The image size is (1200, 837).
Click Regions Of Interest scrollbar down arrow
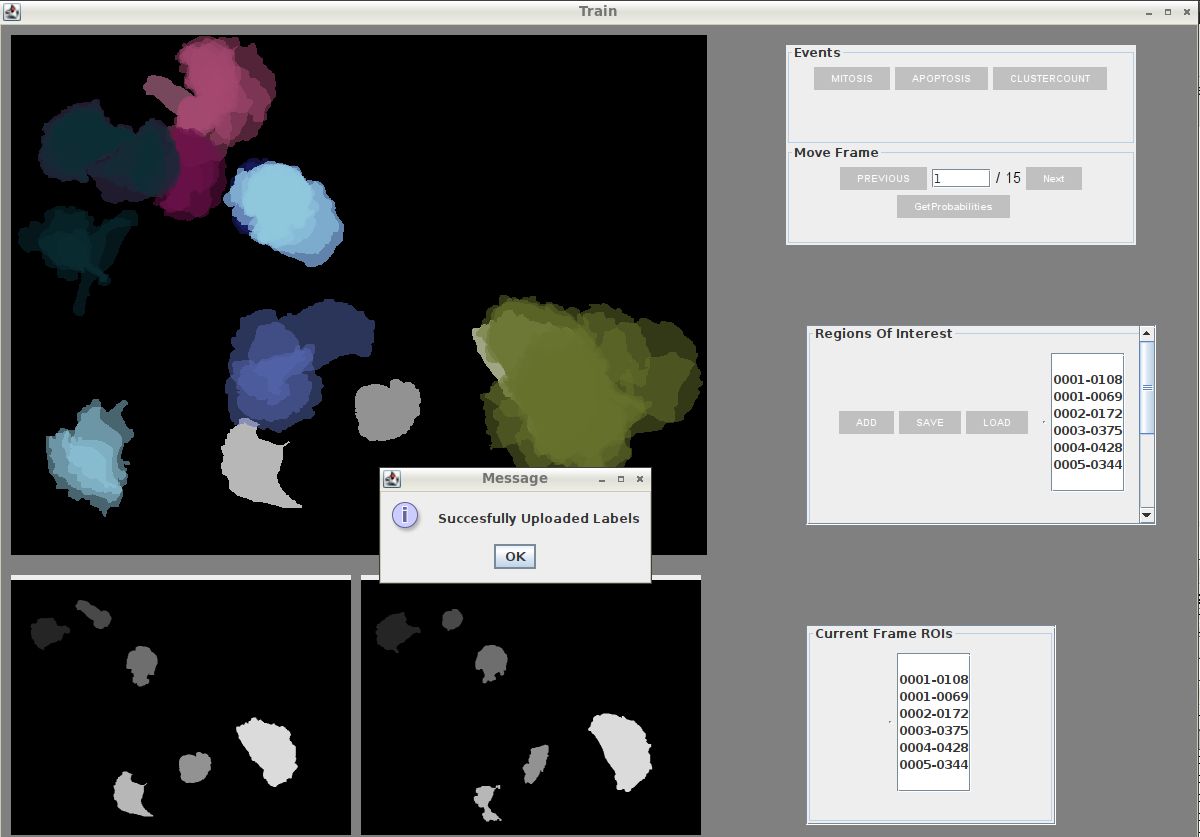coord(1147,515)
